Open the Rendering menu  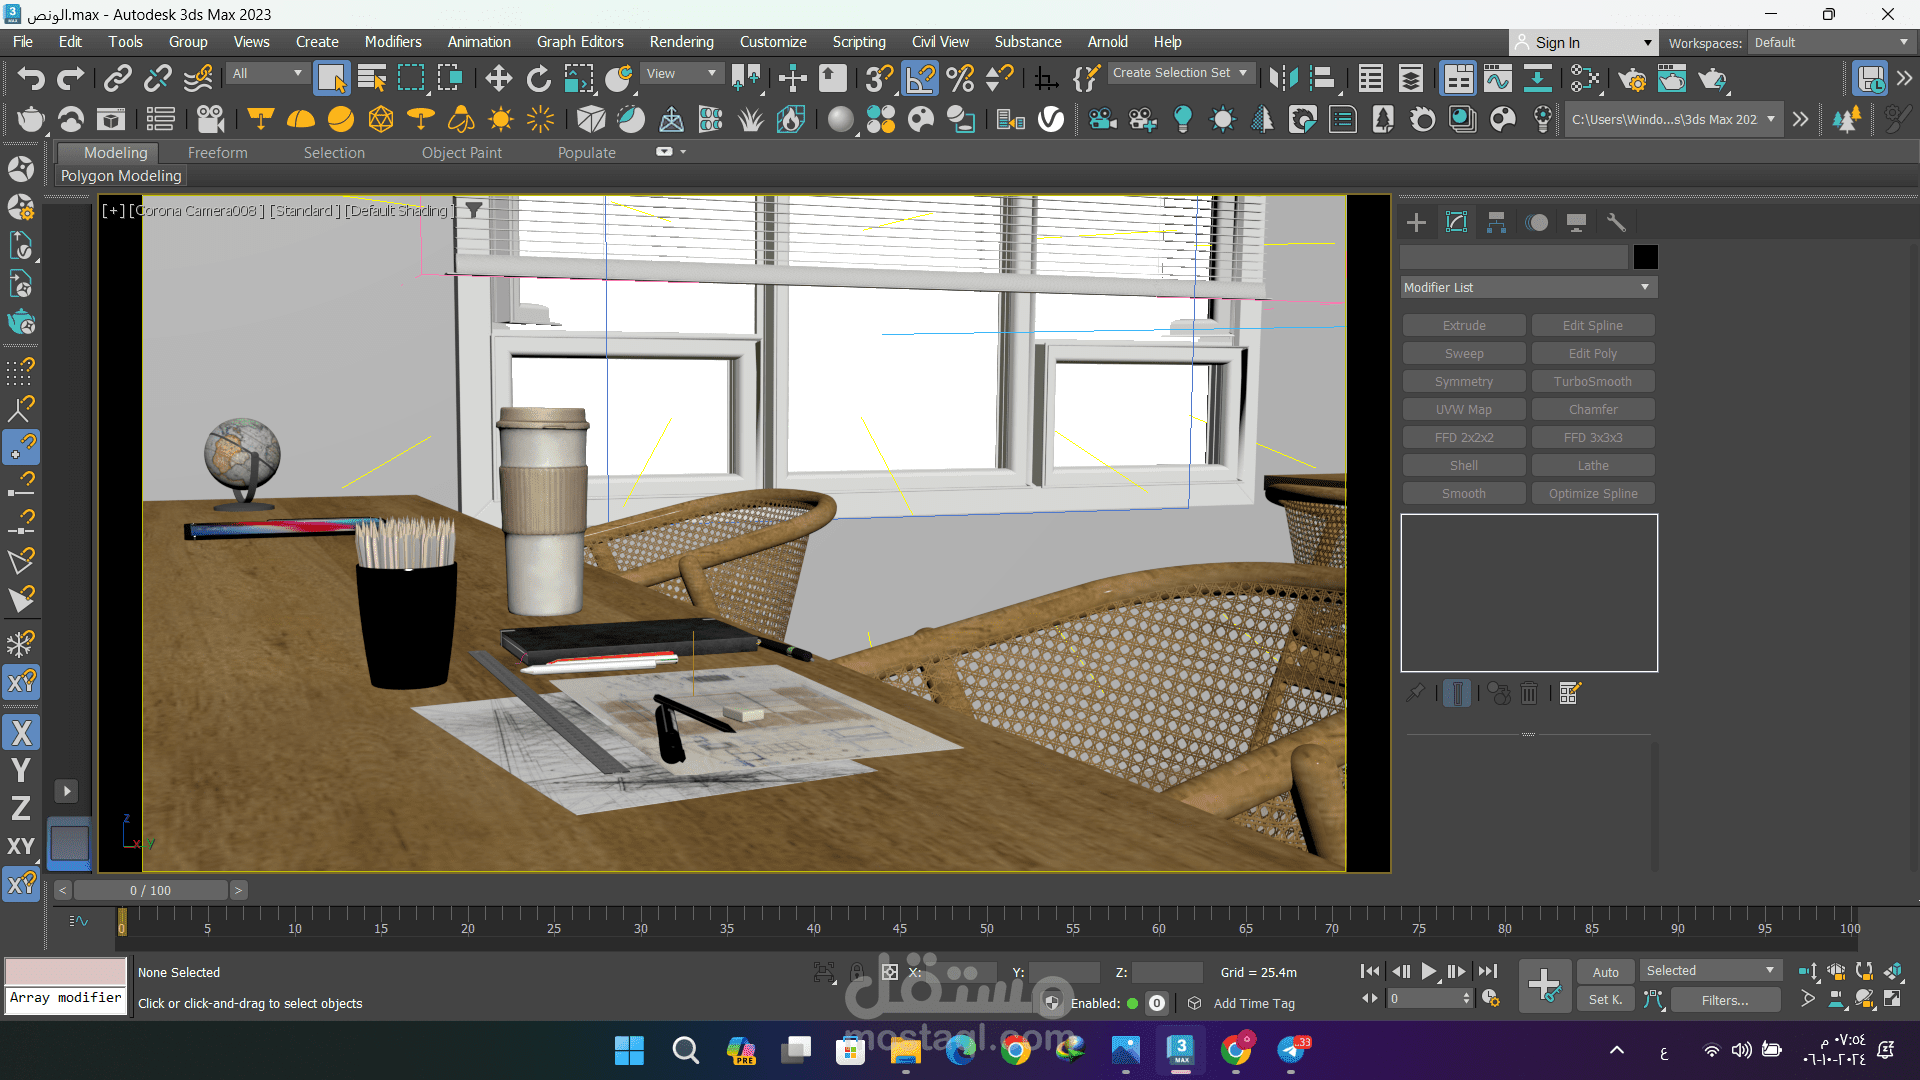pyautogui.click(x=681, y=42)
